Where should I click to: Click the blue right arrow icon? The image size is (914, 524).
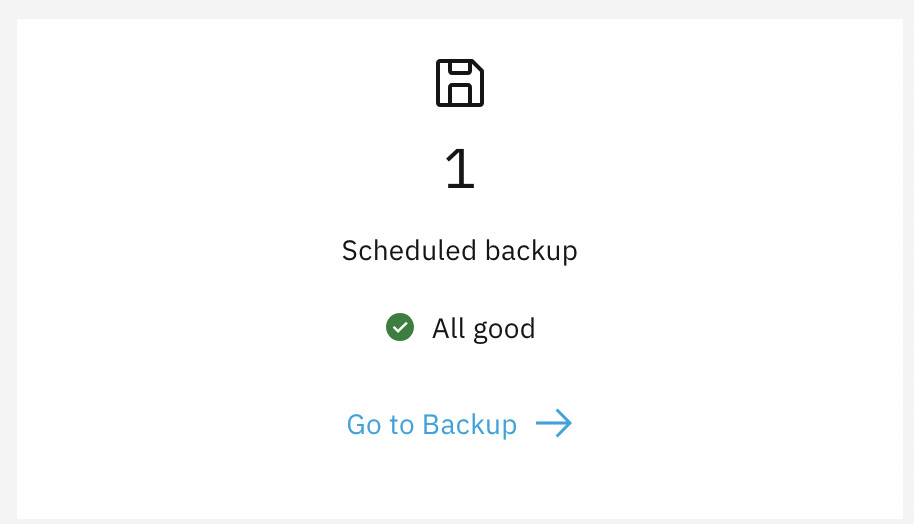click(554, 423)
